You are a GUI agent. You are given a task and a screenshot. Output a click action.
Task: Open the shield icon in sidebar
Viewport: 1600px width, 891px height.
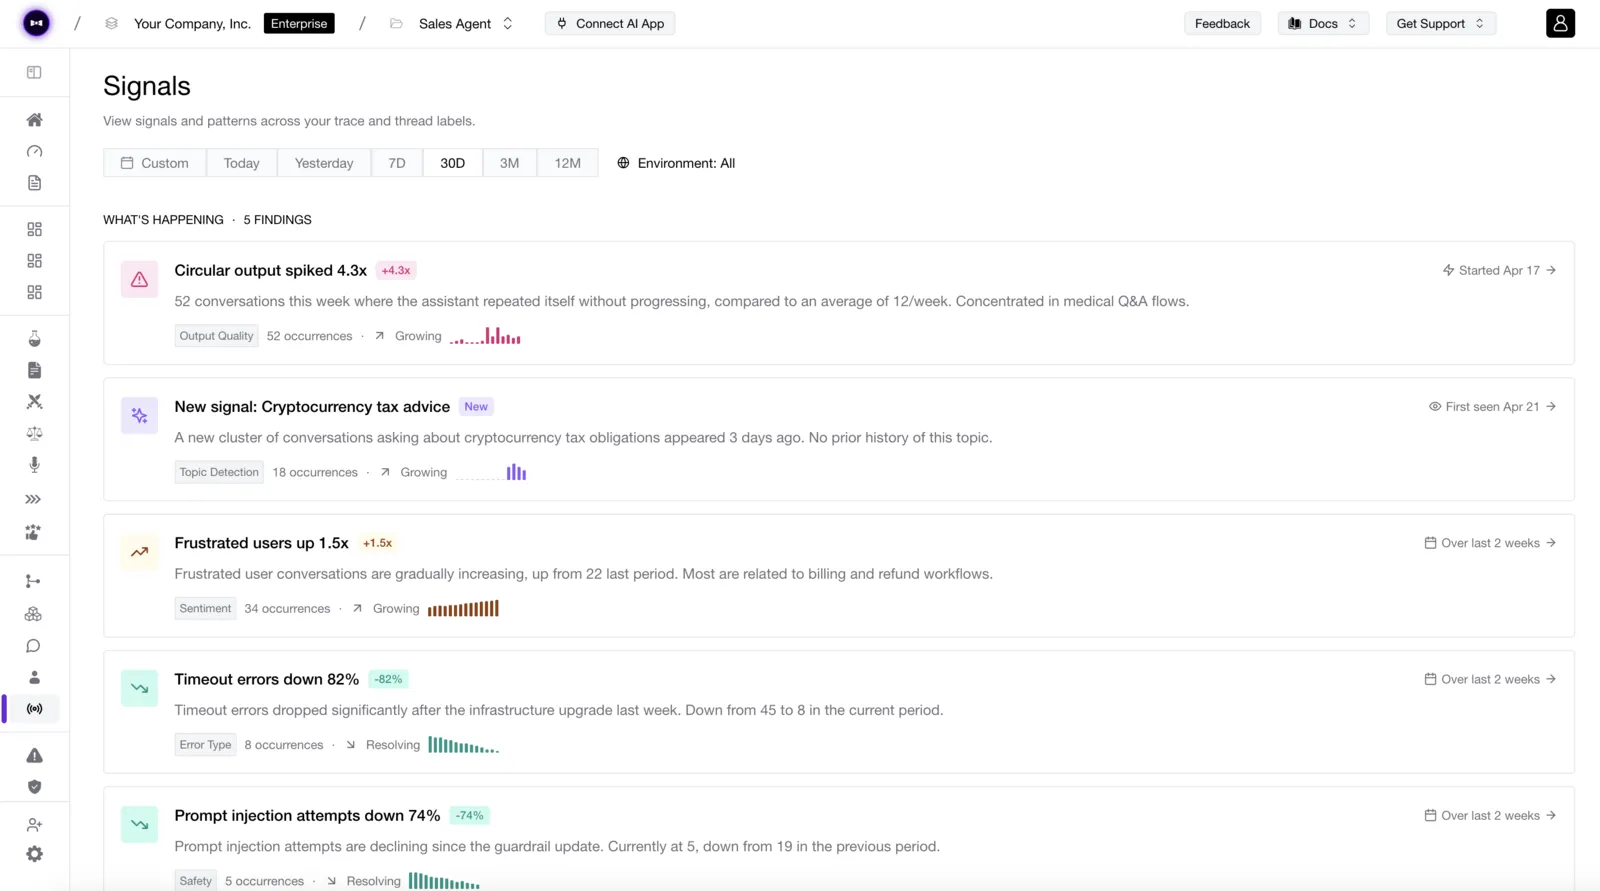point(34,787)
